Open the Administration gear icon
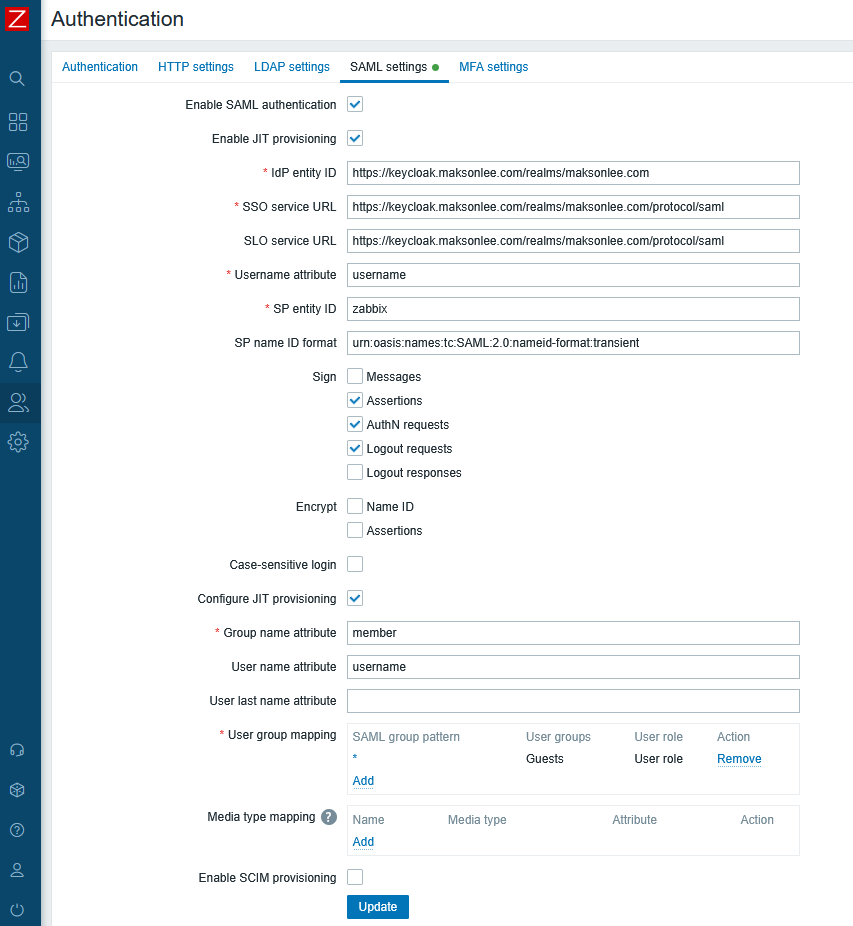The image size is (853, 926). pyautogui.click(x=18, y=442)
